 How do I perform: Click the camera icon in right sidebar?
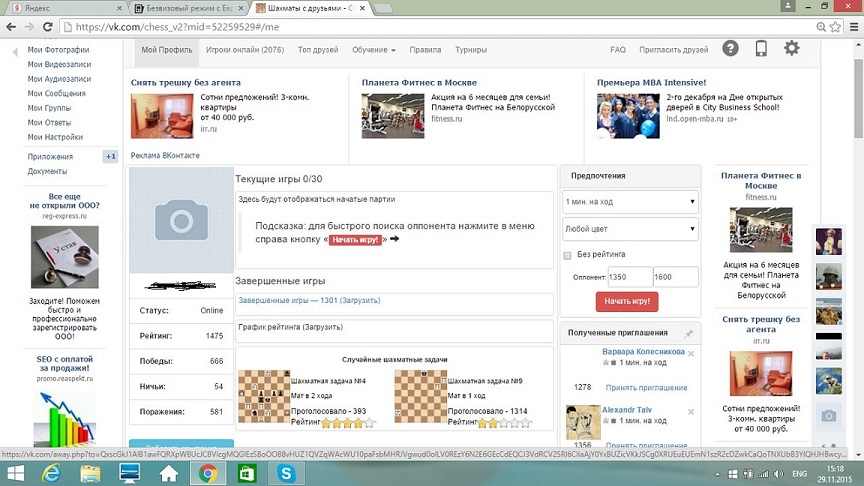pos(828,416)
